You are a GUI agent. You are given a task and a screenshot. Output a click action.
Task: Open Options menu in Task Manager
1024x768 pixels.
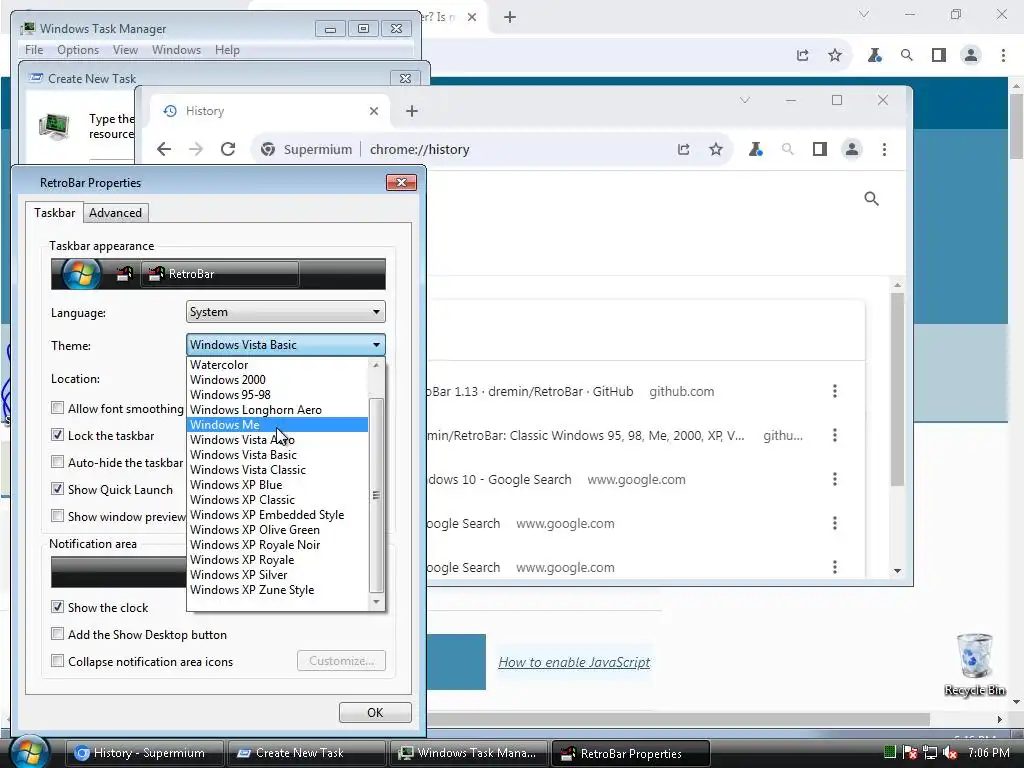[78, 50]
